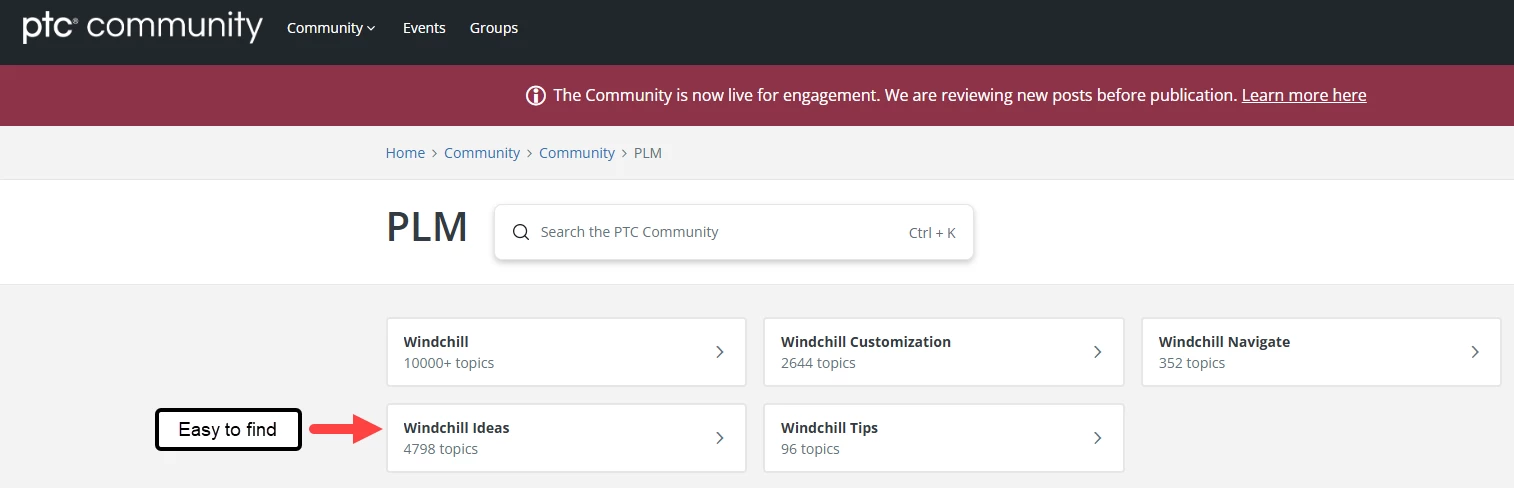Click the chevron on Windchill Tips card
The image size is (1514, 488).
coord(1097,438)
